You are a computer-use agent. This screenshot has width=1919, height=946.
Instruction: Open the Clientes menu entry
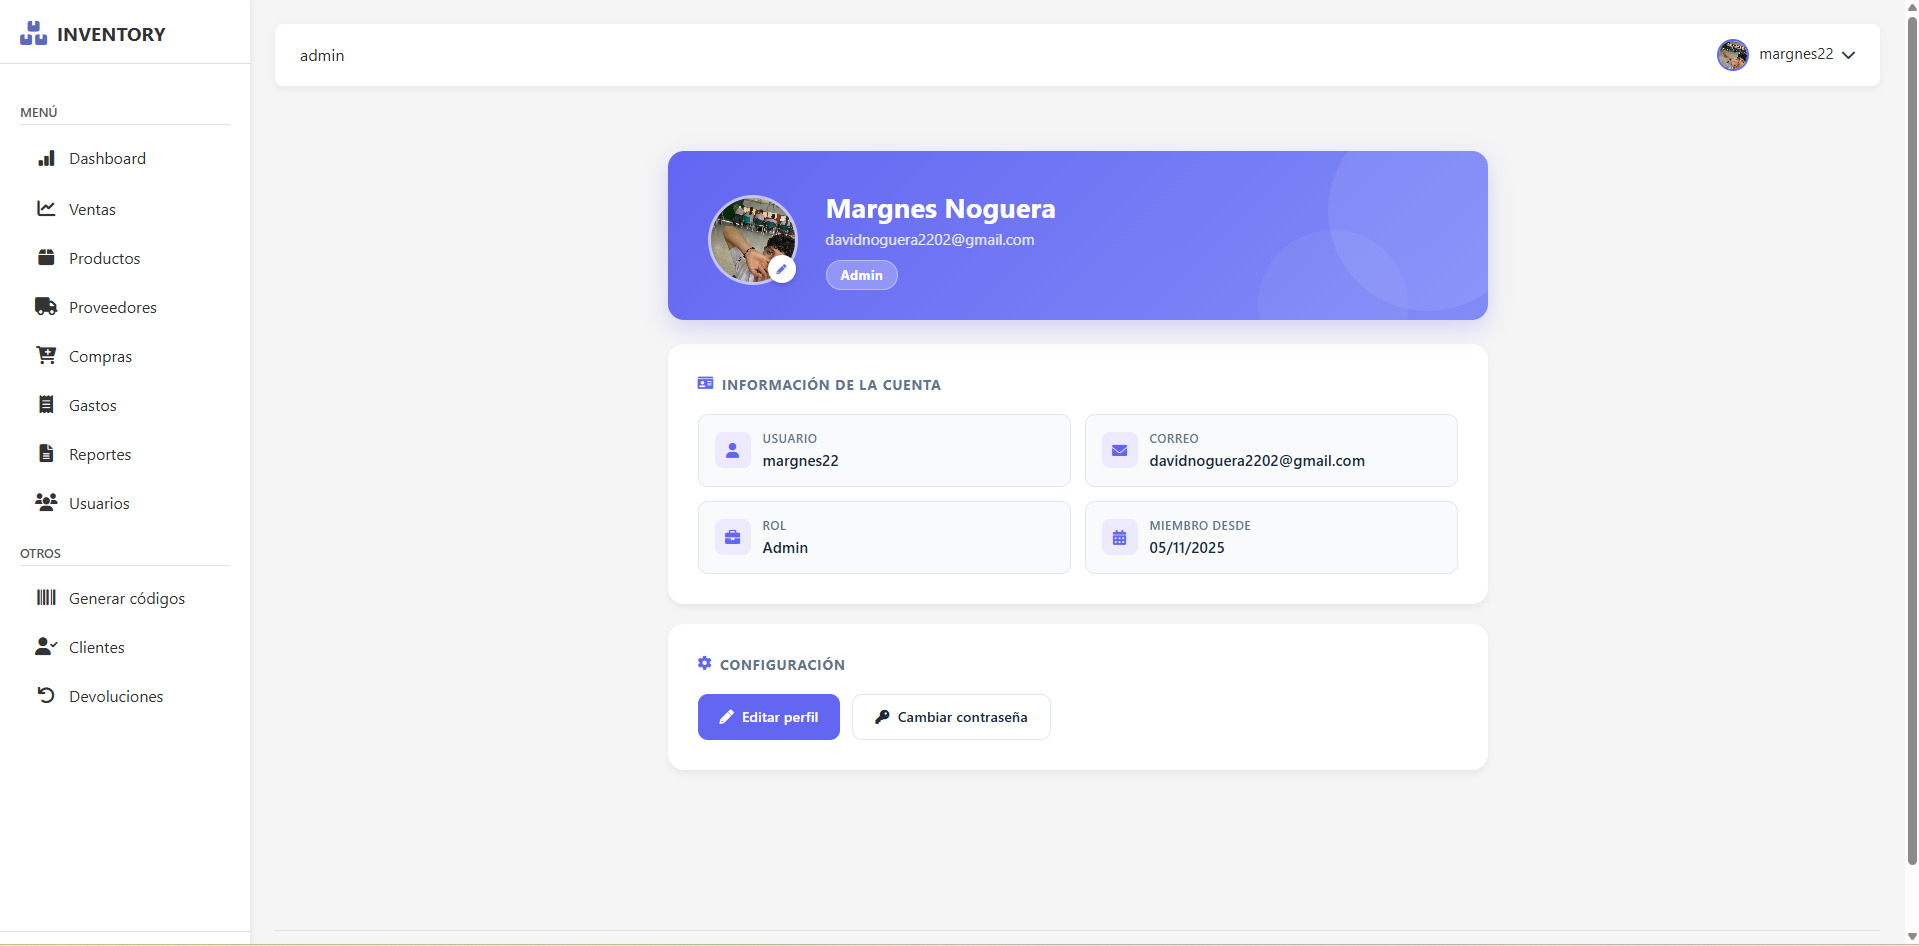click(96, 646)
